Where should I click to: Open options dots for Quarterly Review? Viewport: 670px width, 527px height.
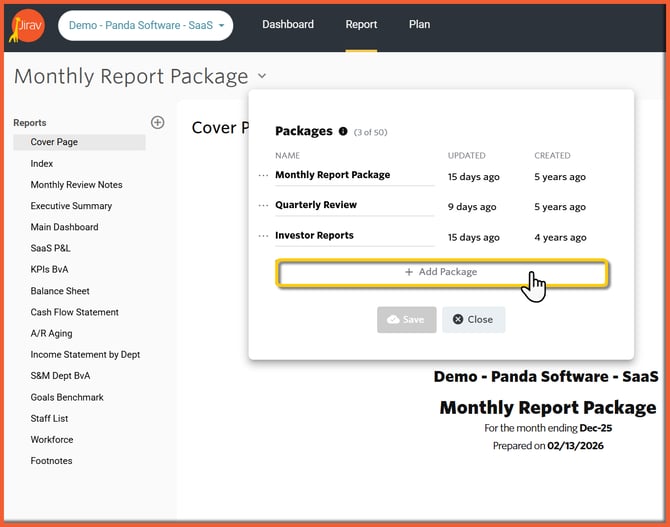(264, 205)
